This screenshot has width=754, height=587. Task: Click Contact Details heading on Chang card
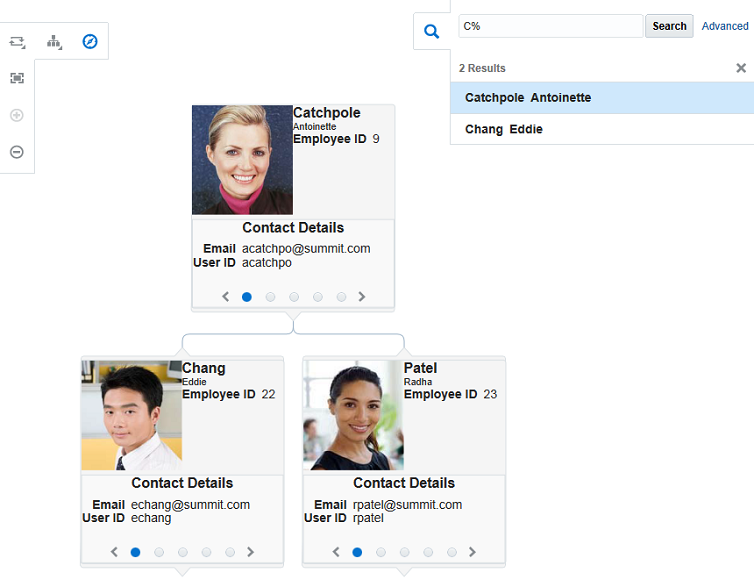click(x=182, y=483)
